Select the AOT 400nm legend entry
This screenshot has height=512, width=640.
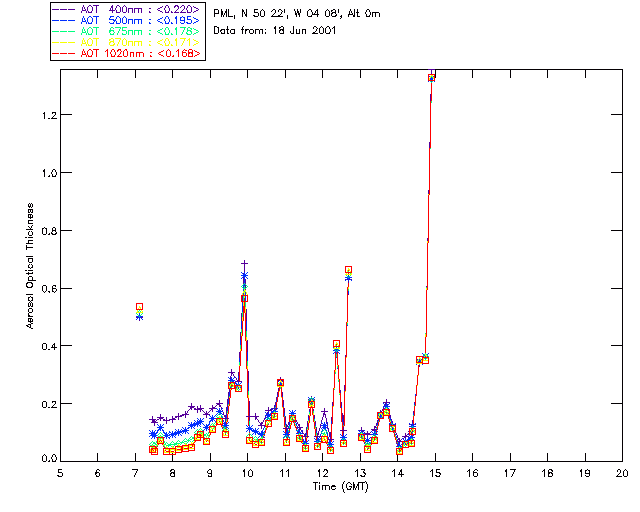click(127, 9)
